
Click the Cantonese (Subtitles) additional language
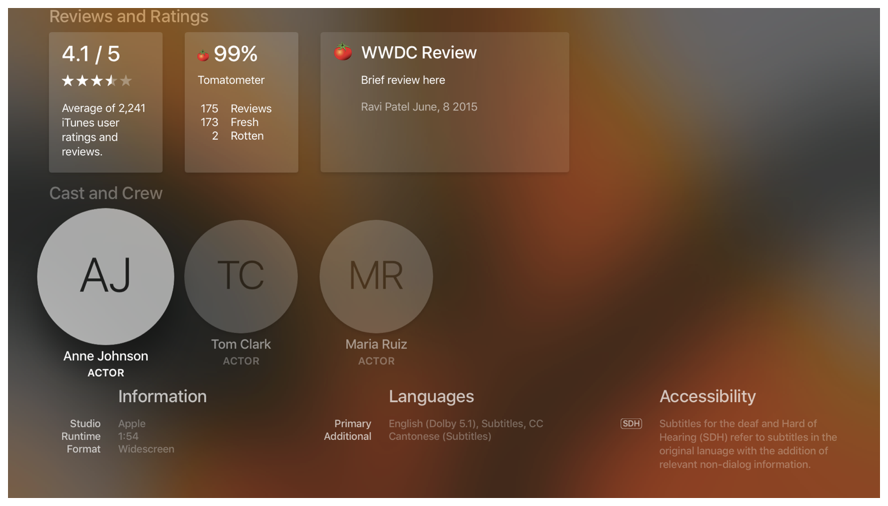coord(440,437)
